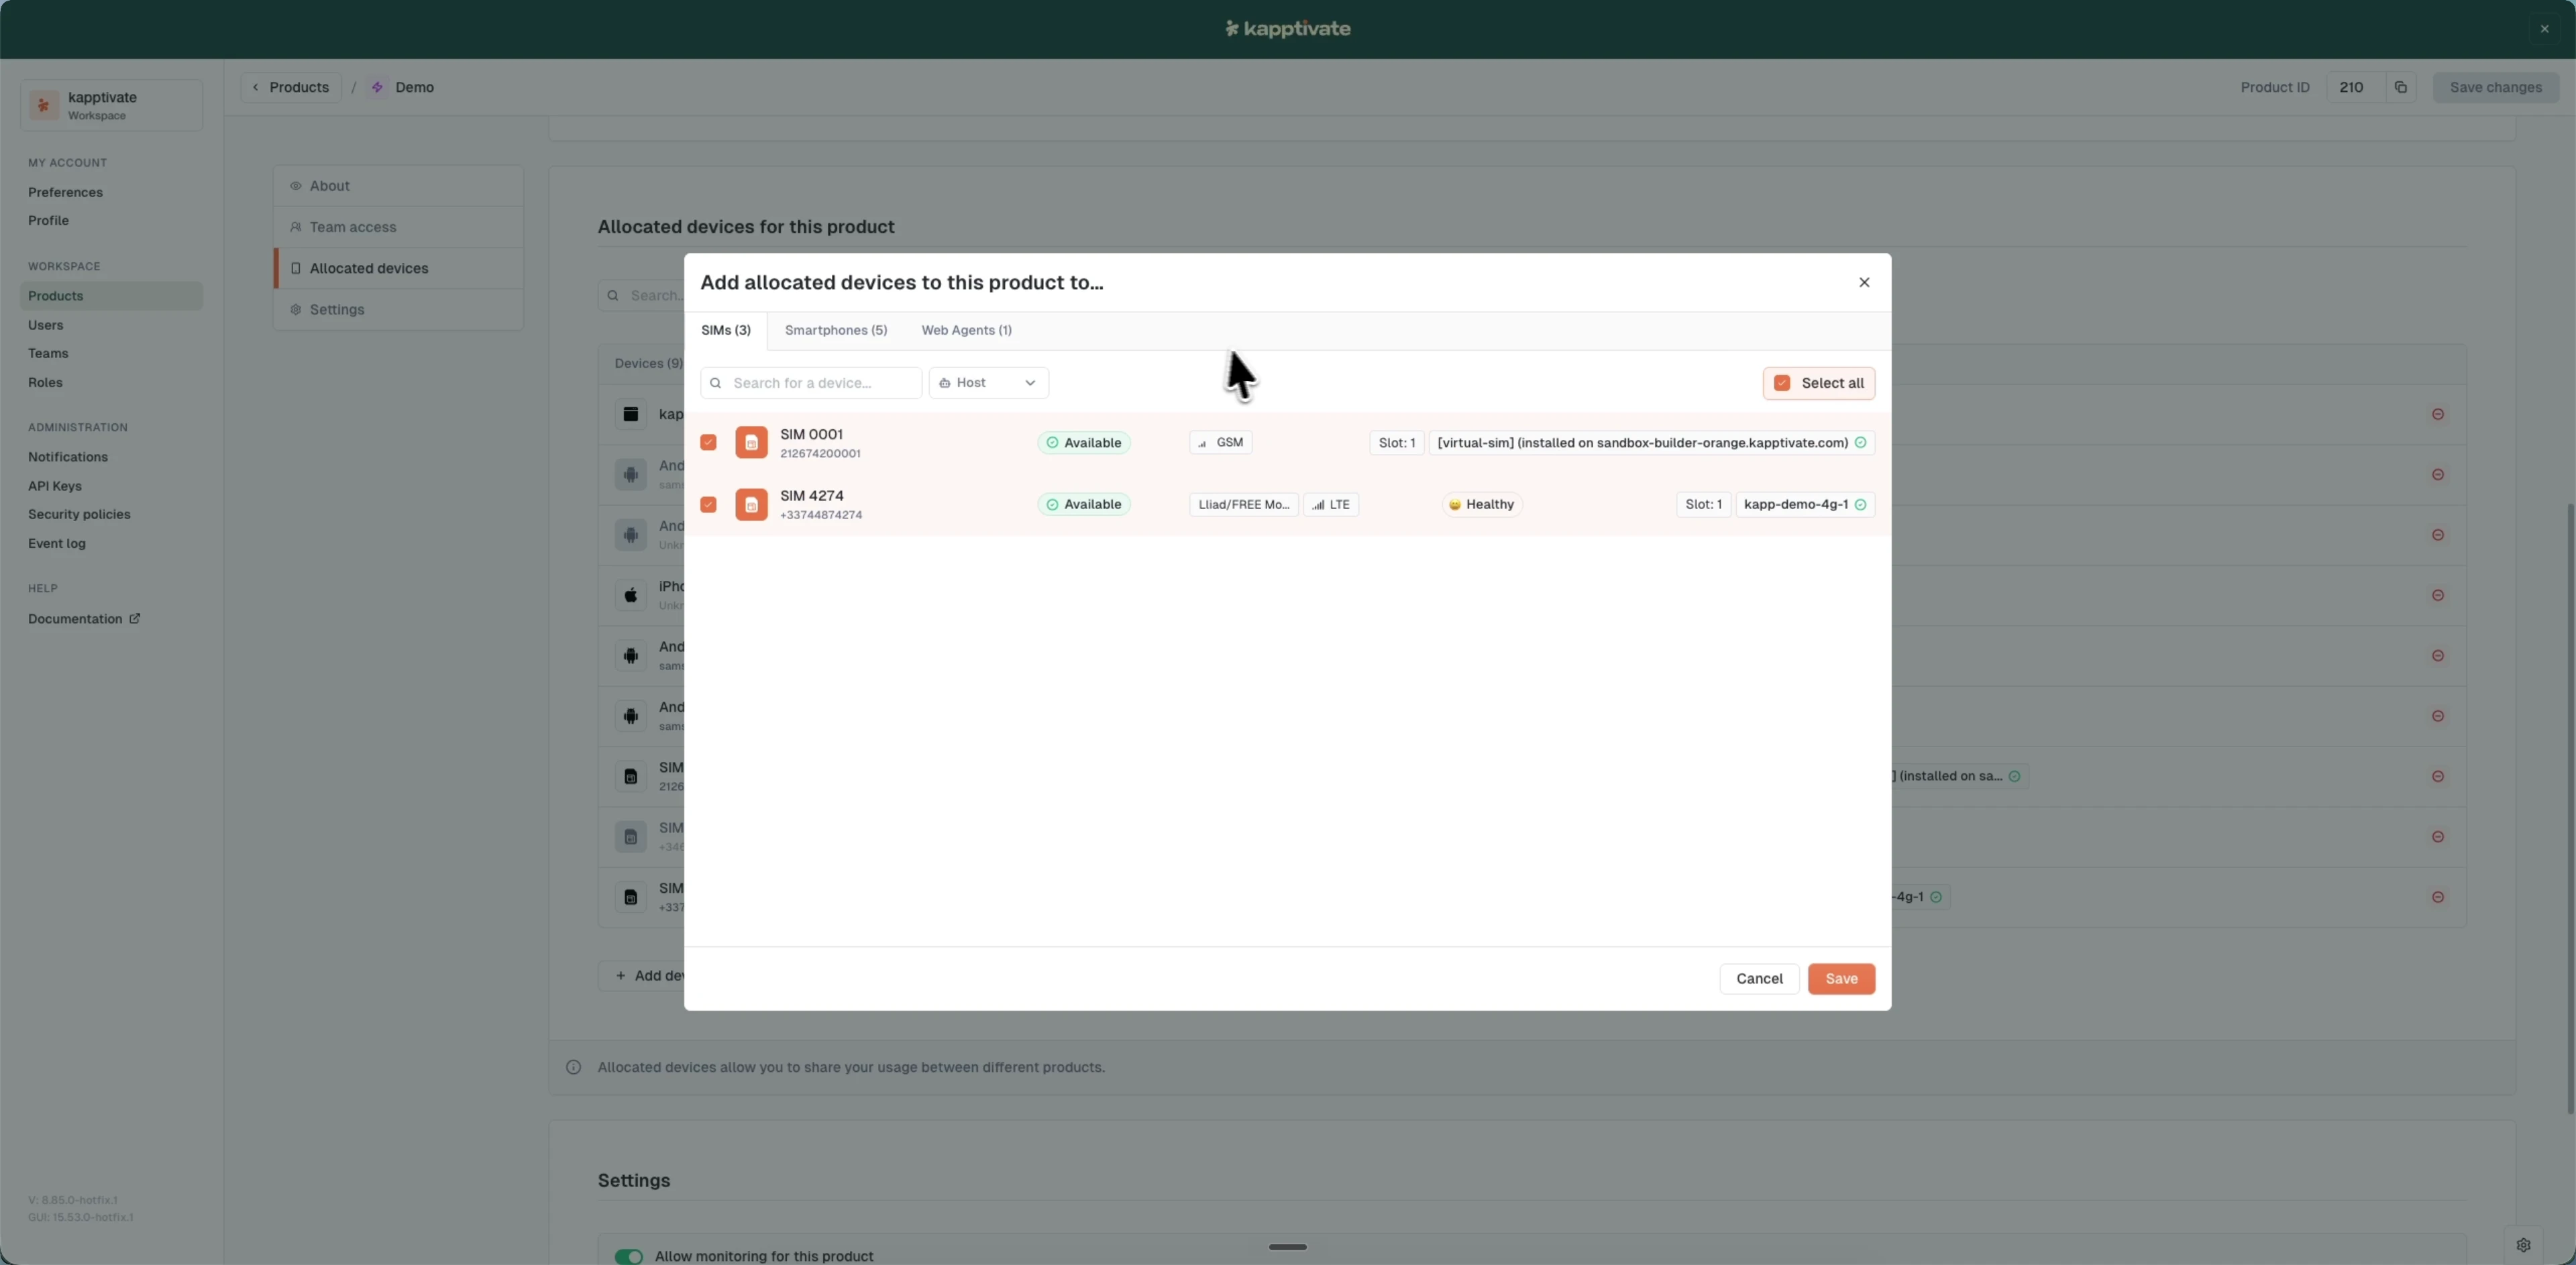This screenshot has height=1265, width=2576.
Task: Click the Demo product lightning icon
Action: 377,88
